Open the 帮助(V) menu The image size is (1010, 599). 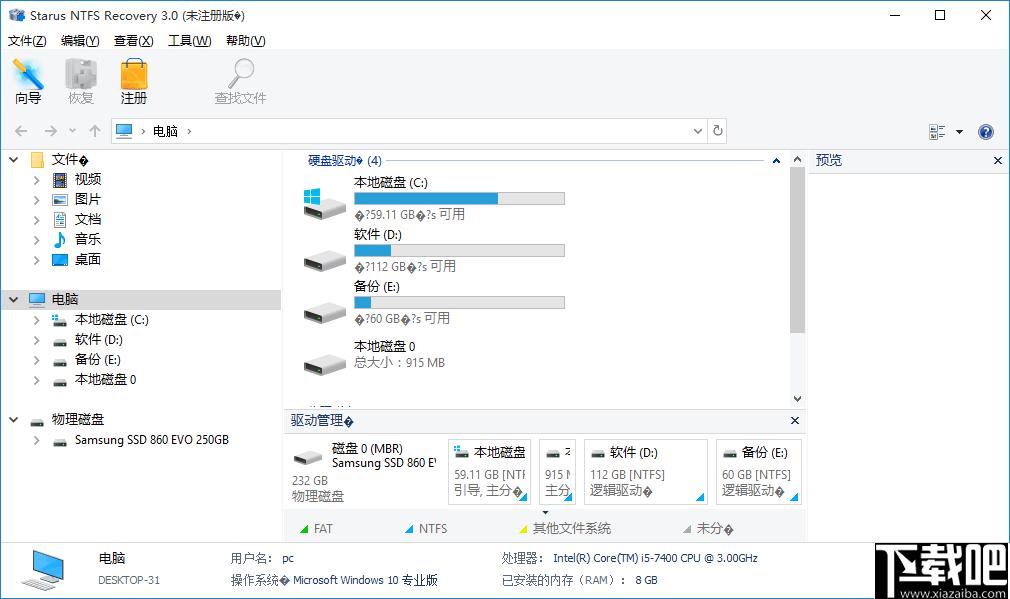(245, 41)
